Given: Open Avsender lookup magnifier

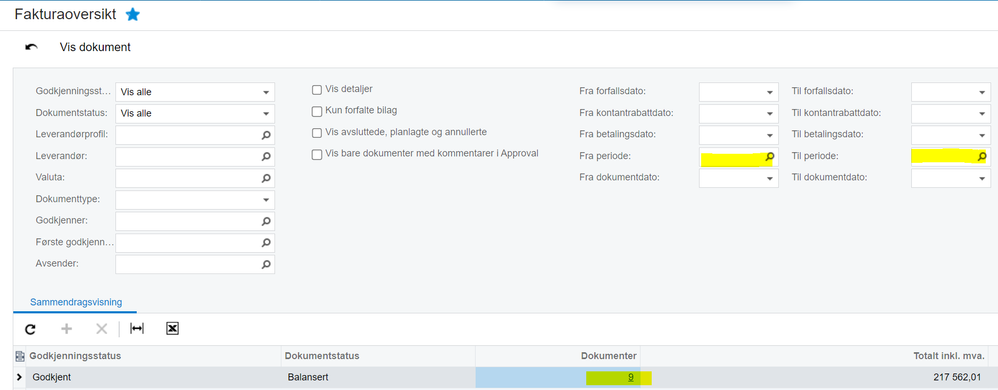Looking at the screenshot, I should tap(266, 264).
